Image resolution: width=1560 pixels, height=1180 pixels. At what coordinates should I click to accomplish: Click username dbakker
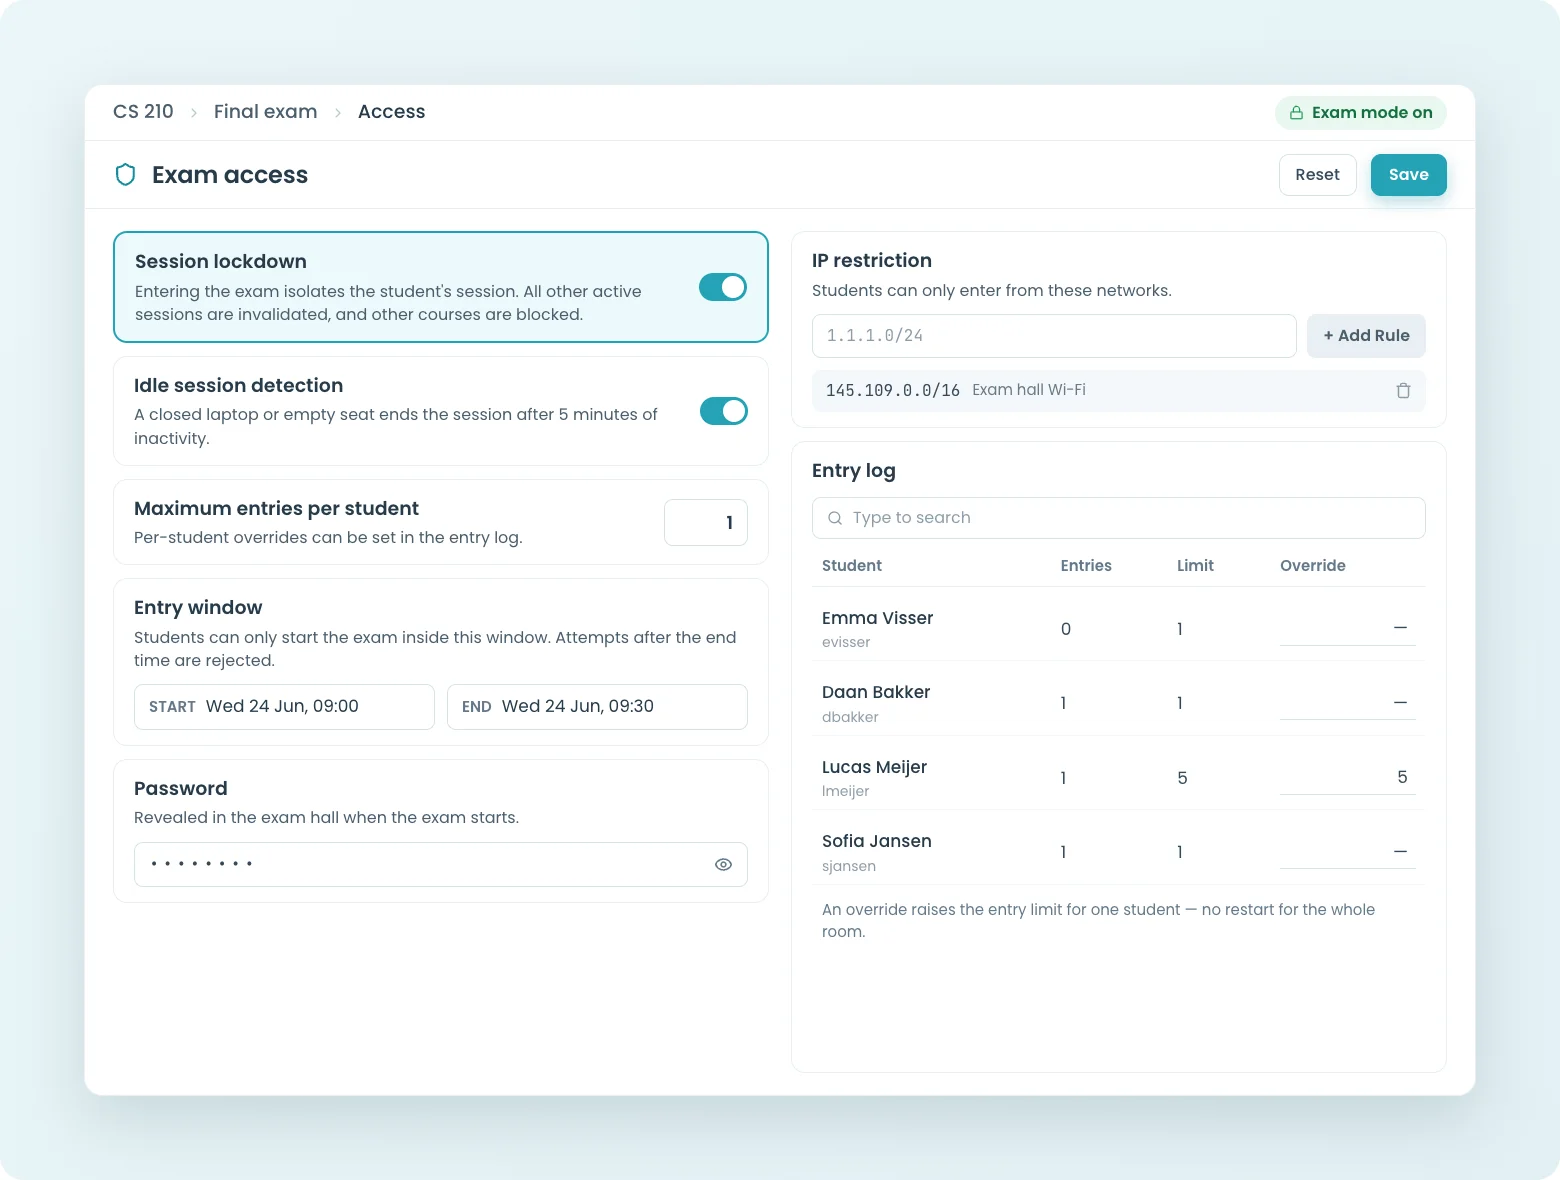850,717
